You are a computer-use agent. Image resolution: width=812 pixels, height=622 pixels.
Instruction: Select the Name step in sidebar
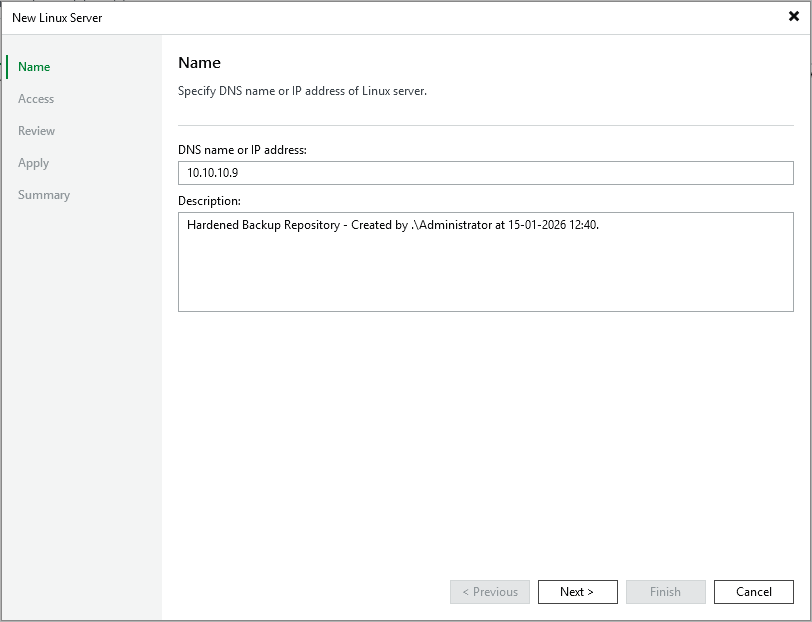(34, 67)
